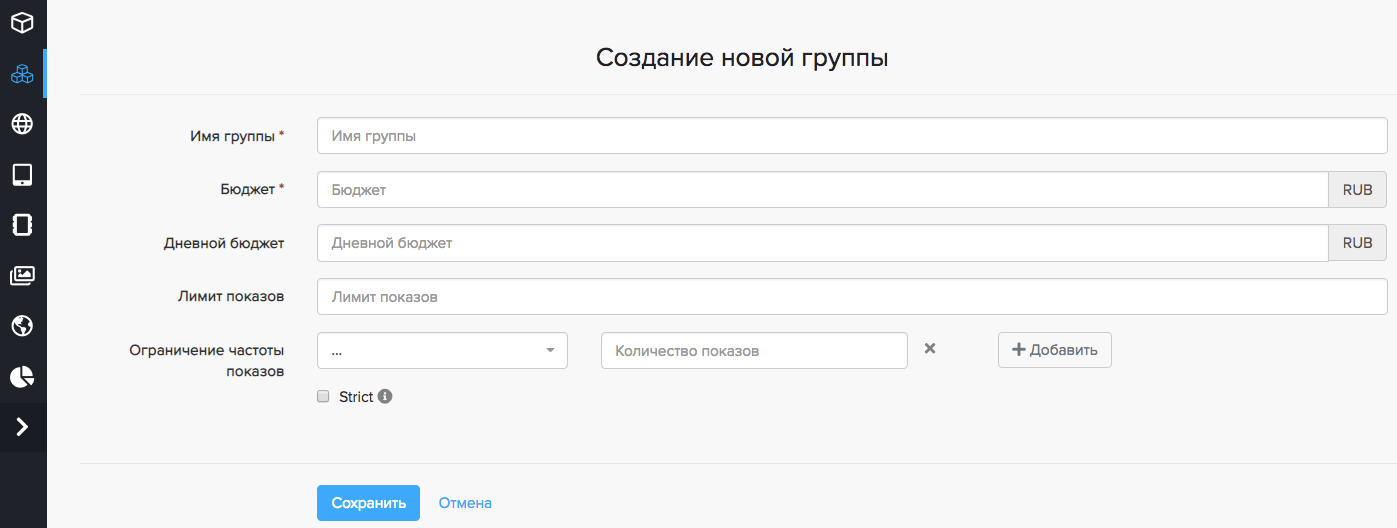Select the Дневной бюджет input field
Image resolution: width=1397 pixels, height=528 pixels.
click(822, 243)
